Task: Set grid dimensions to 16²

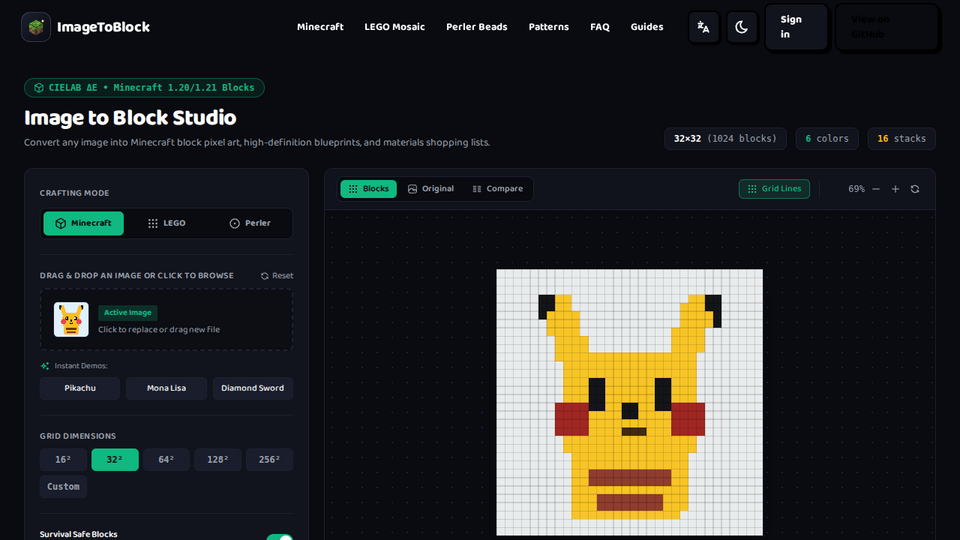Action: click(x=63, y=460)
